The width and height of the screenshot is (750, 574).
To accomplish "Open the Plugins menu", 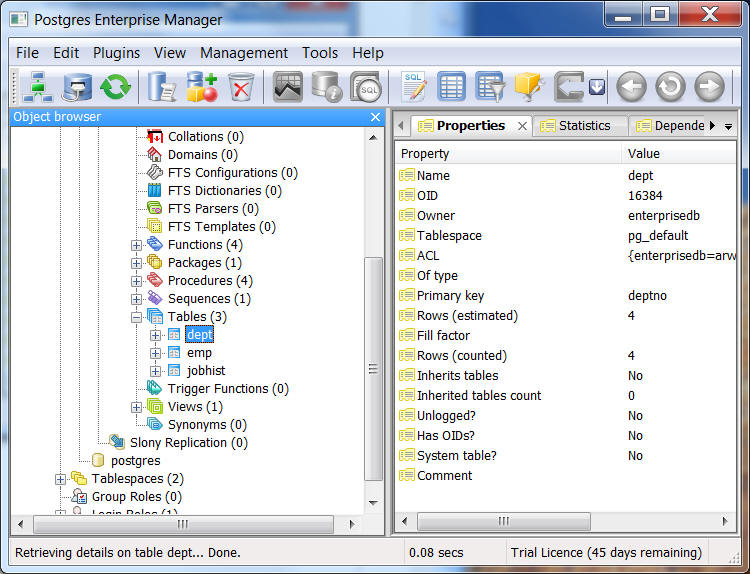I will tap(116, 53).
